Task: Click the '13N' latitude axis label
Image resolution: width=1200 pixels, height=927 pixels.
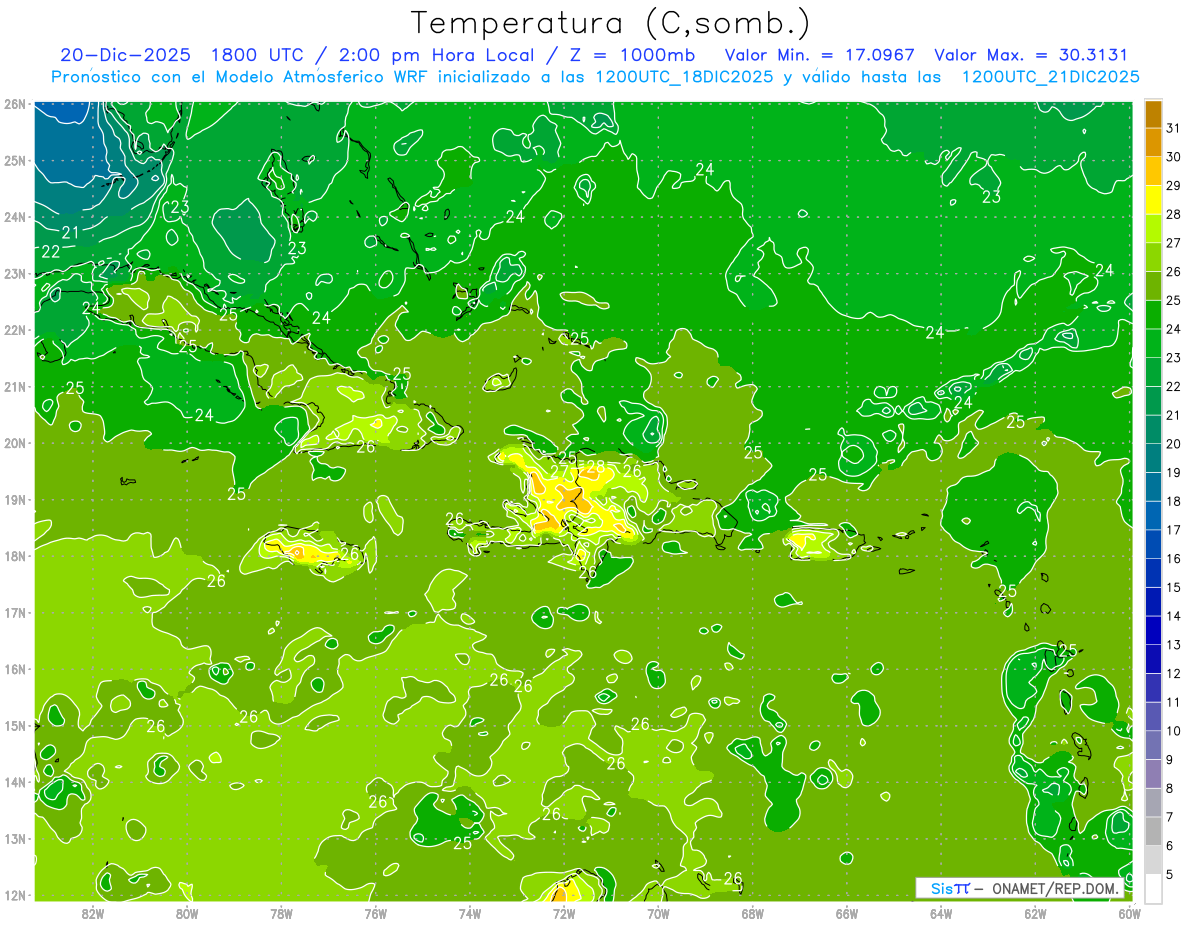Action: coord(15,838)
